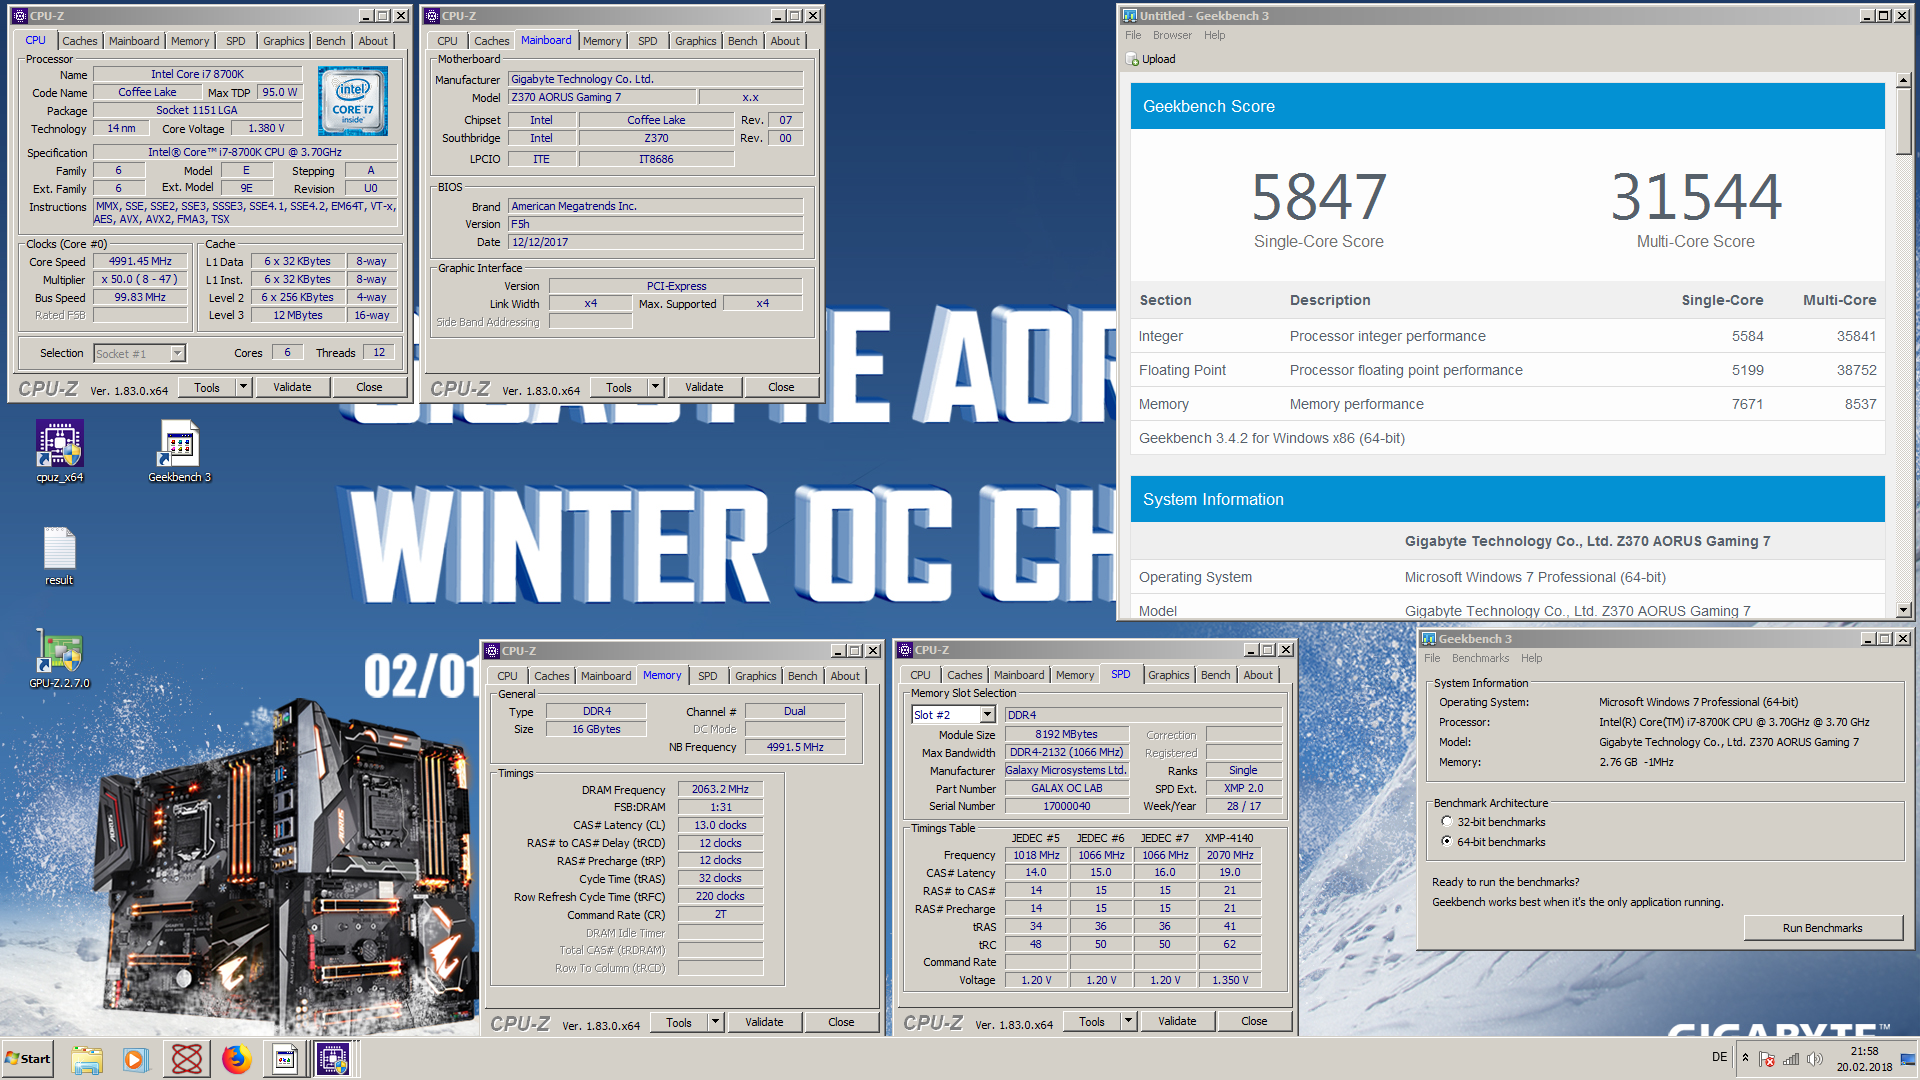Open the Benchmarks menu in Geekbench 3

coord(1480,658)
